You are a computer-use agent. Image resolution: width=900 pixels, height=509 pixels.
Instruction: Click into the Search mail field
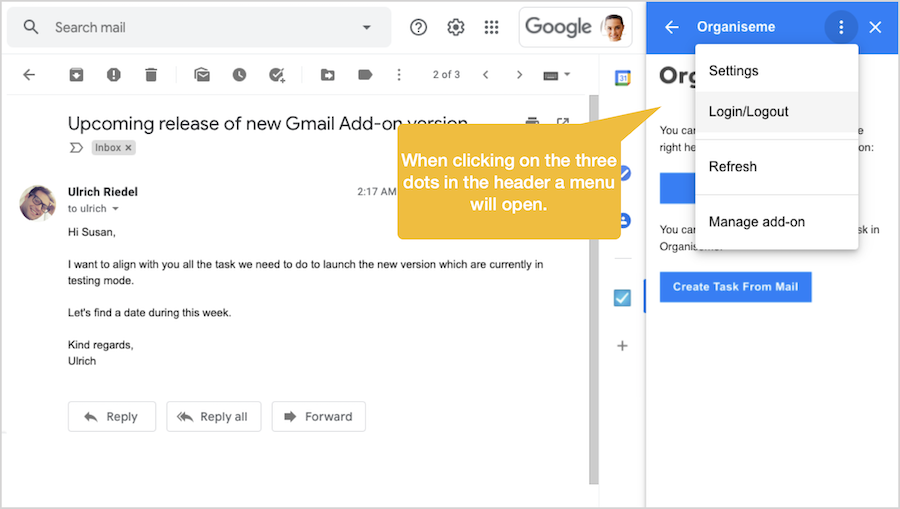coord(200,27)
